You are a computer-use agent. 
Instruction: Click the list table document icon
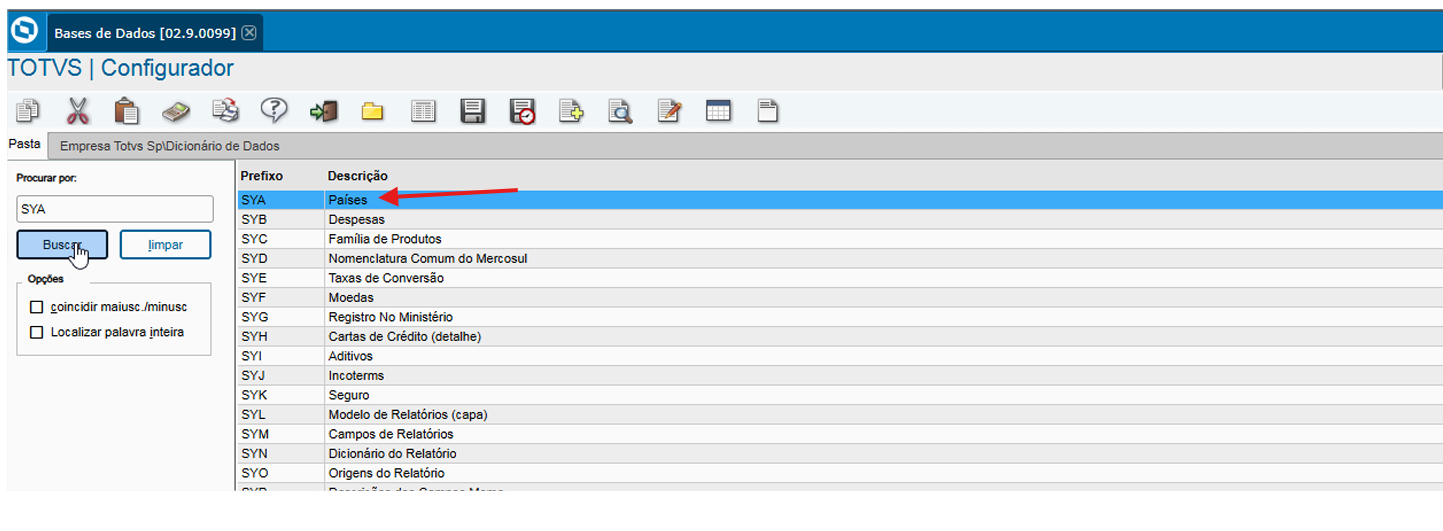424,111
